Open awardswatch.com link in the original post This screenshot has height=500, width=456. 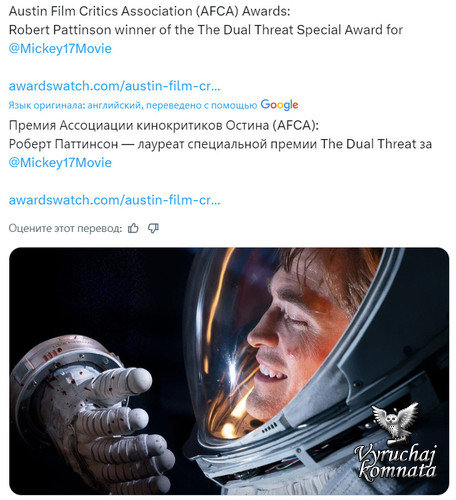114,86
